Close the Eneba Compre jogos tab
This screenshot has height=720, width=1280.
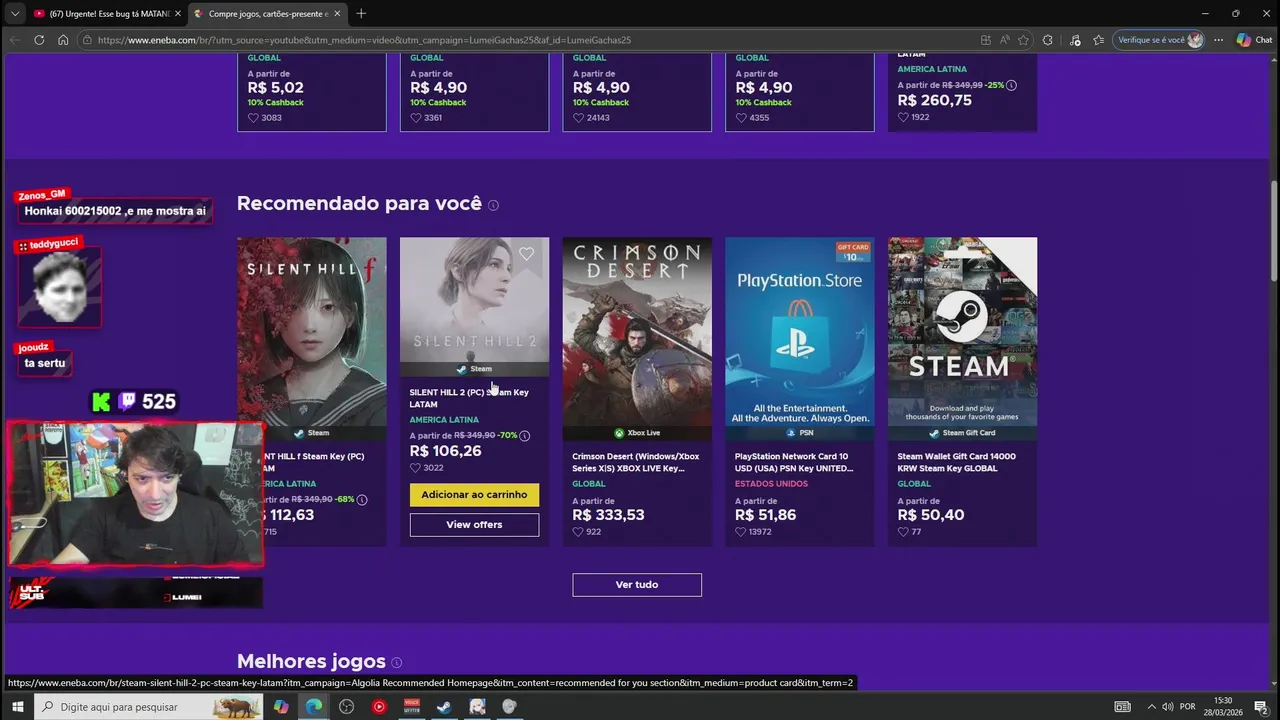[x=337, y=14]
